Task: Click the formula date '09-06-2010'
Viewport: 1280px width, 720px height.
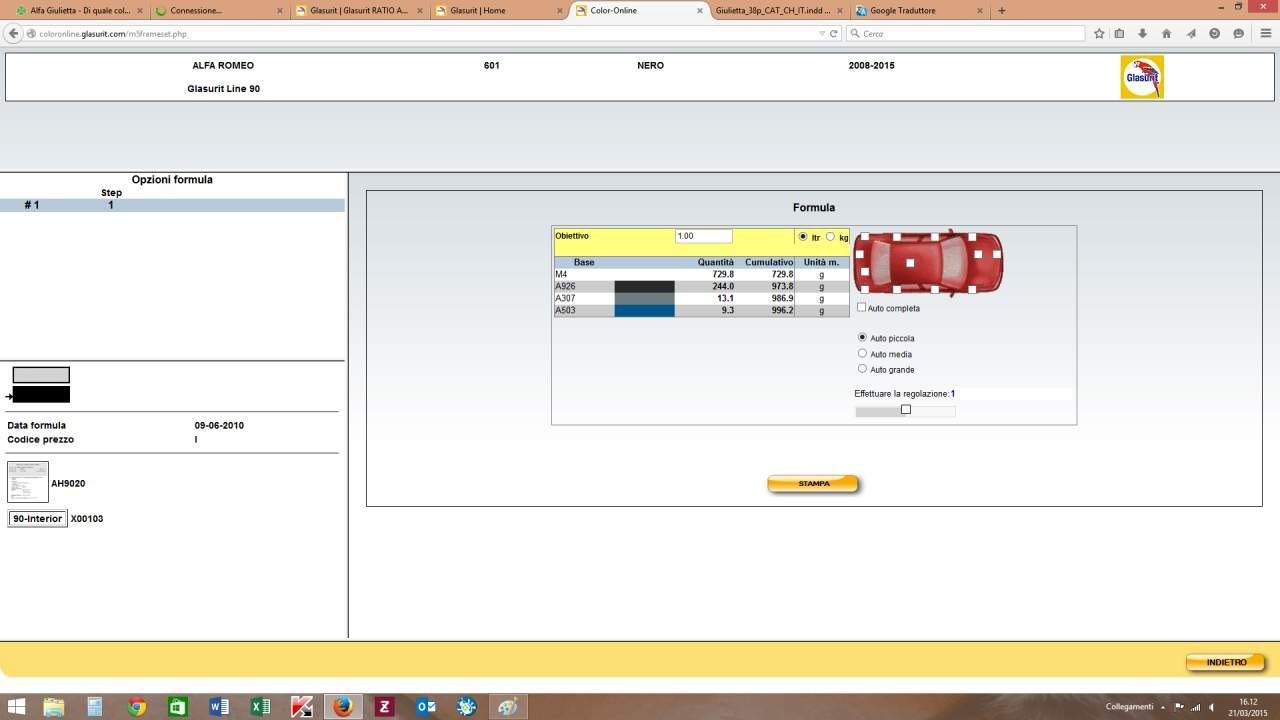Action: click(219, 425)
